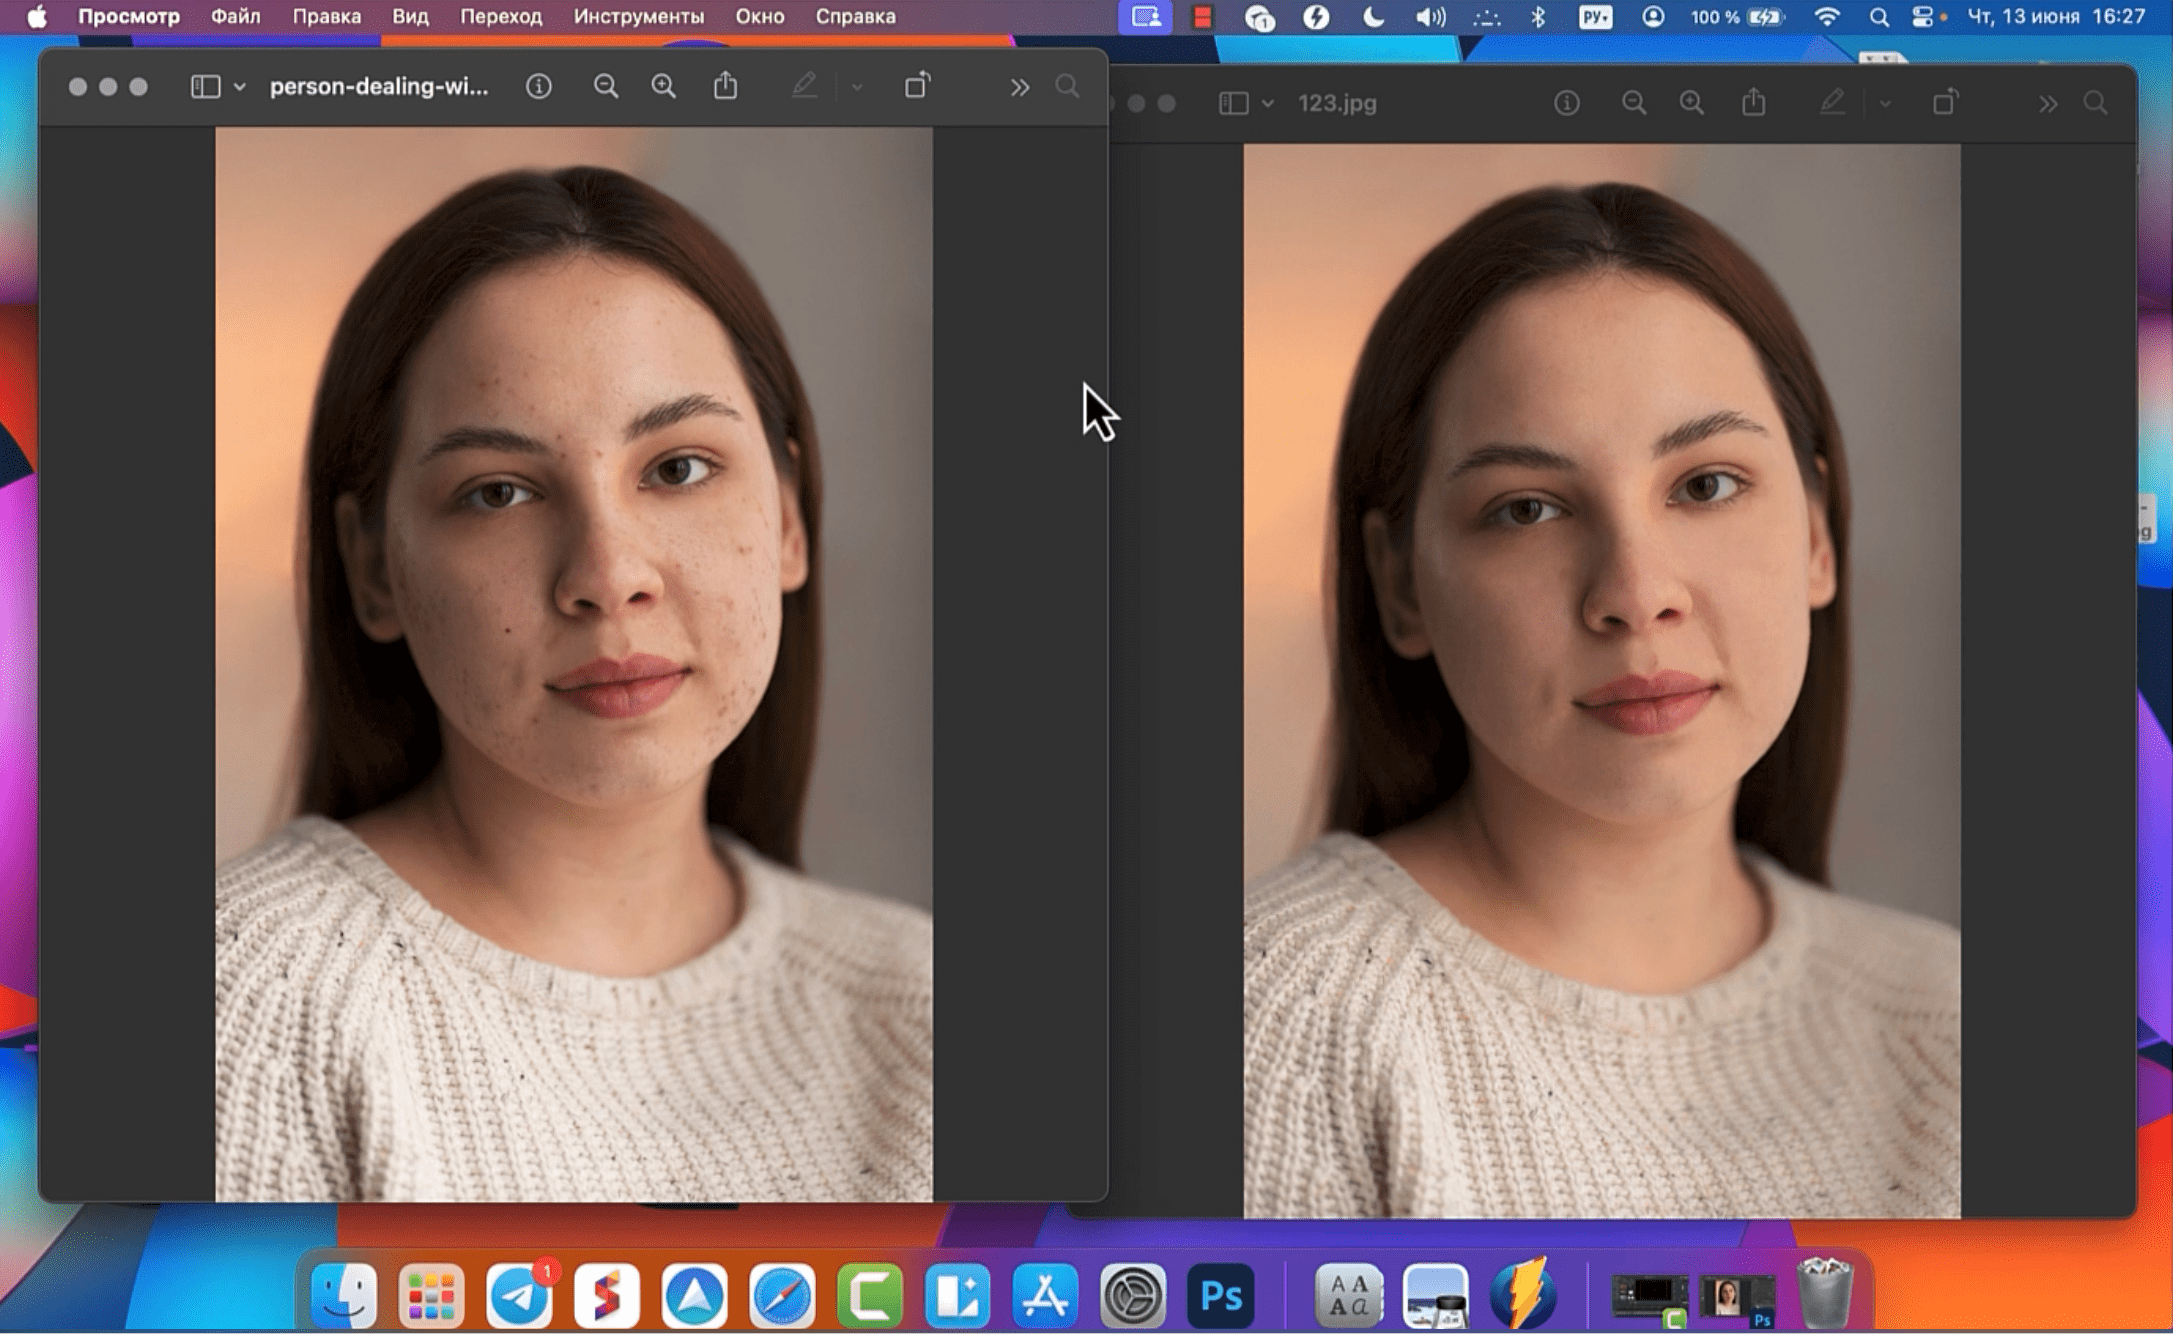Open Telegram from the Dock

click(520, 1295)
